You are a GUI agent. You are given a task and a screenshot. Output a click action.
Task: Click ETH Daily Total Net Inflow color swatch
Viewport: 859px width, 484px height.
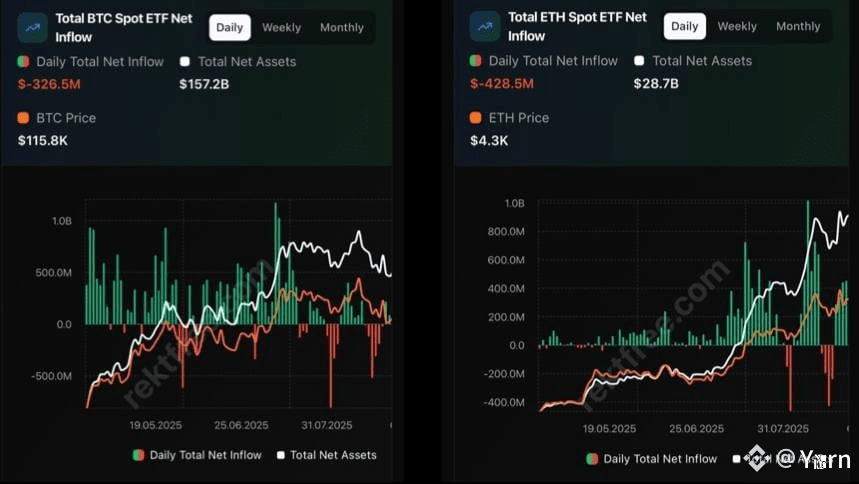pyautogui.click(x=476, y=61)
